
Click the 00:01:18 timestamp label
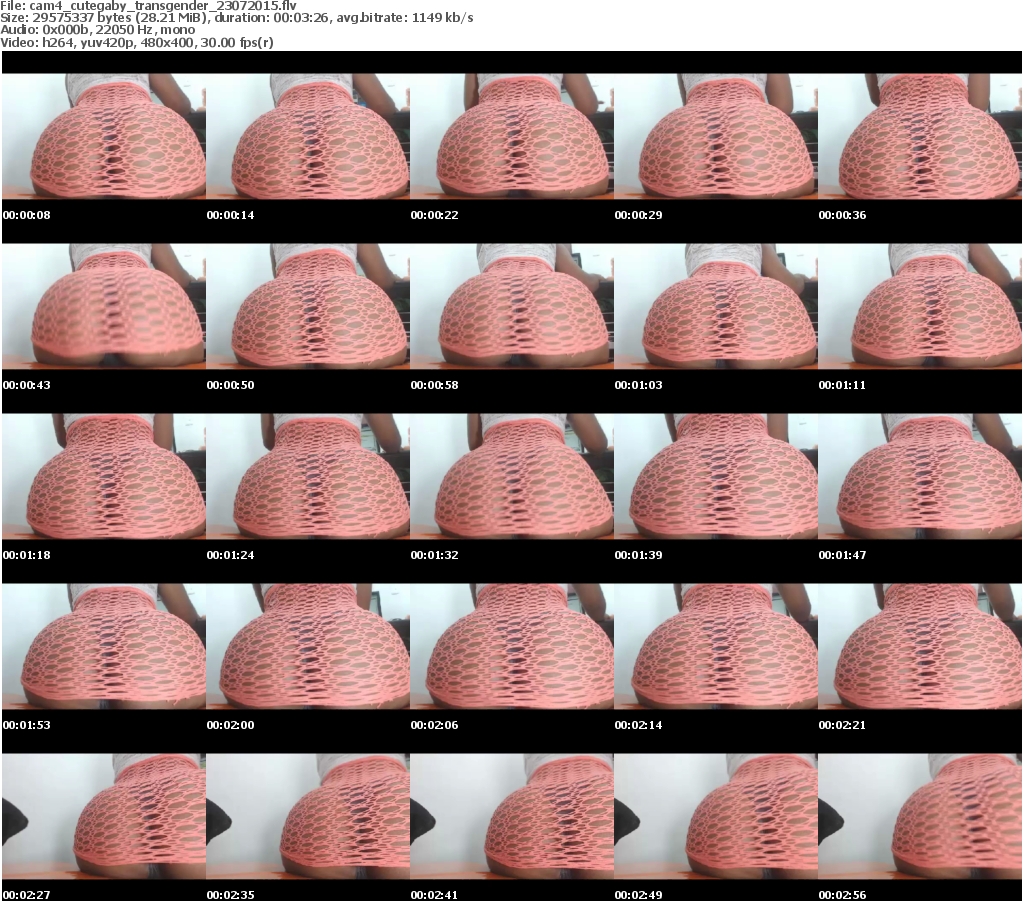[x=27, y=555]
